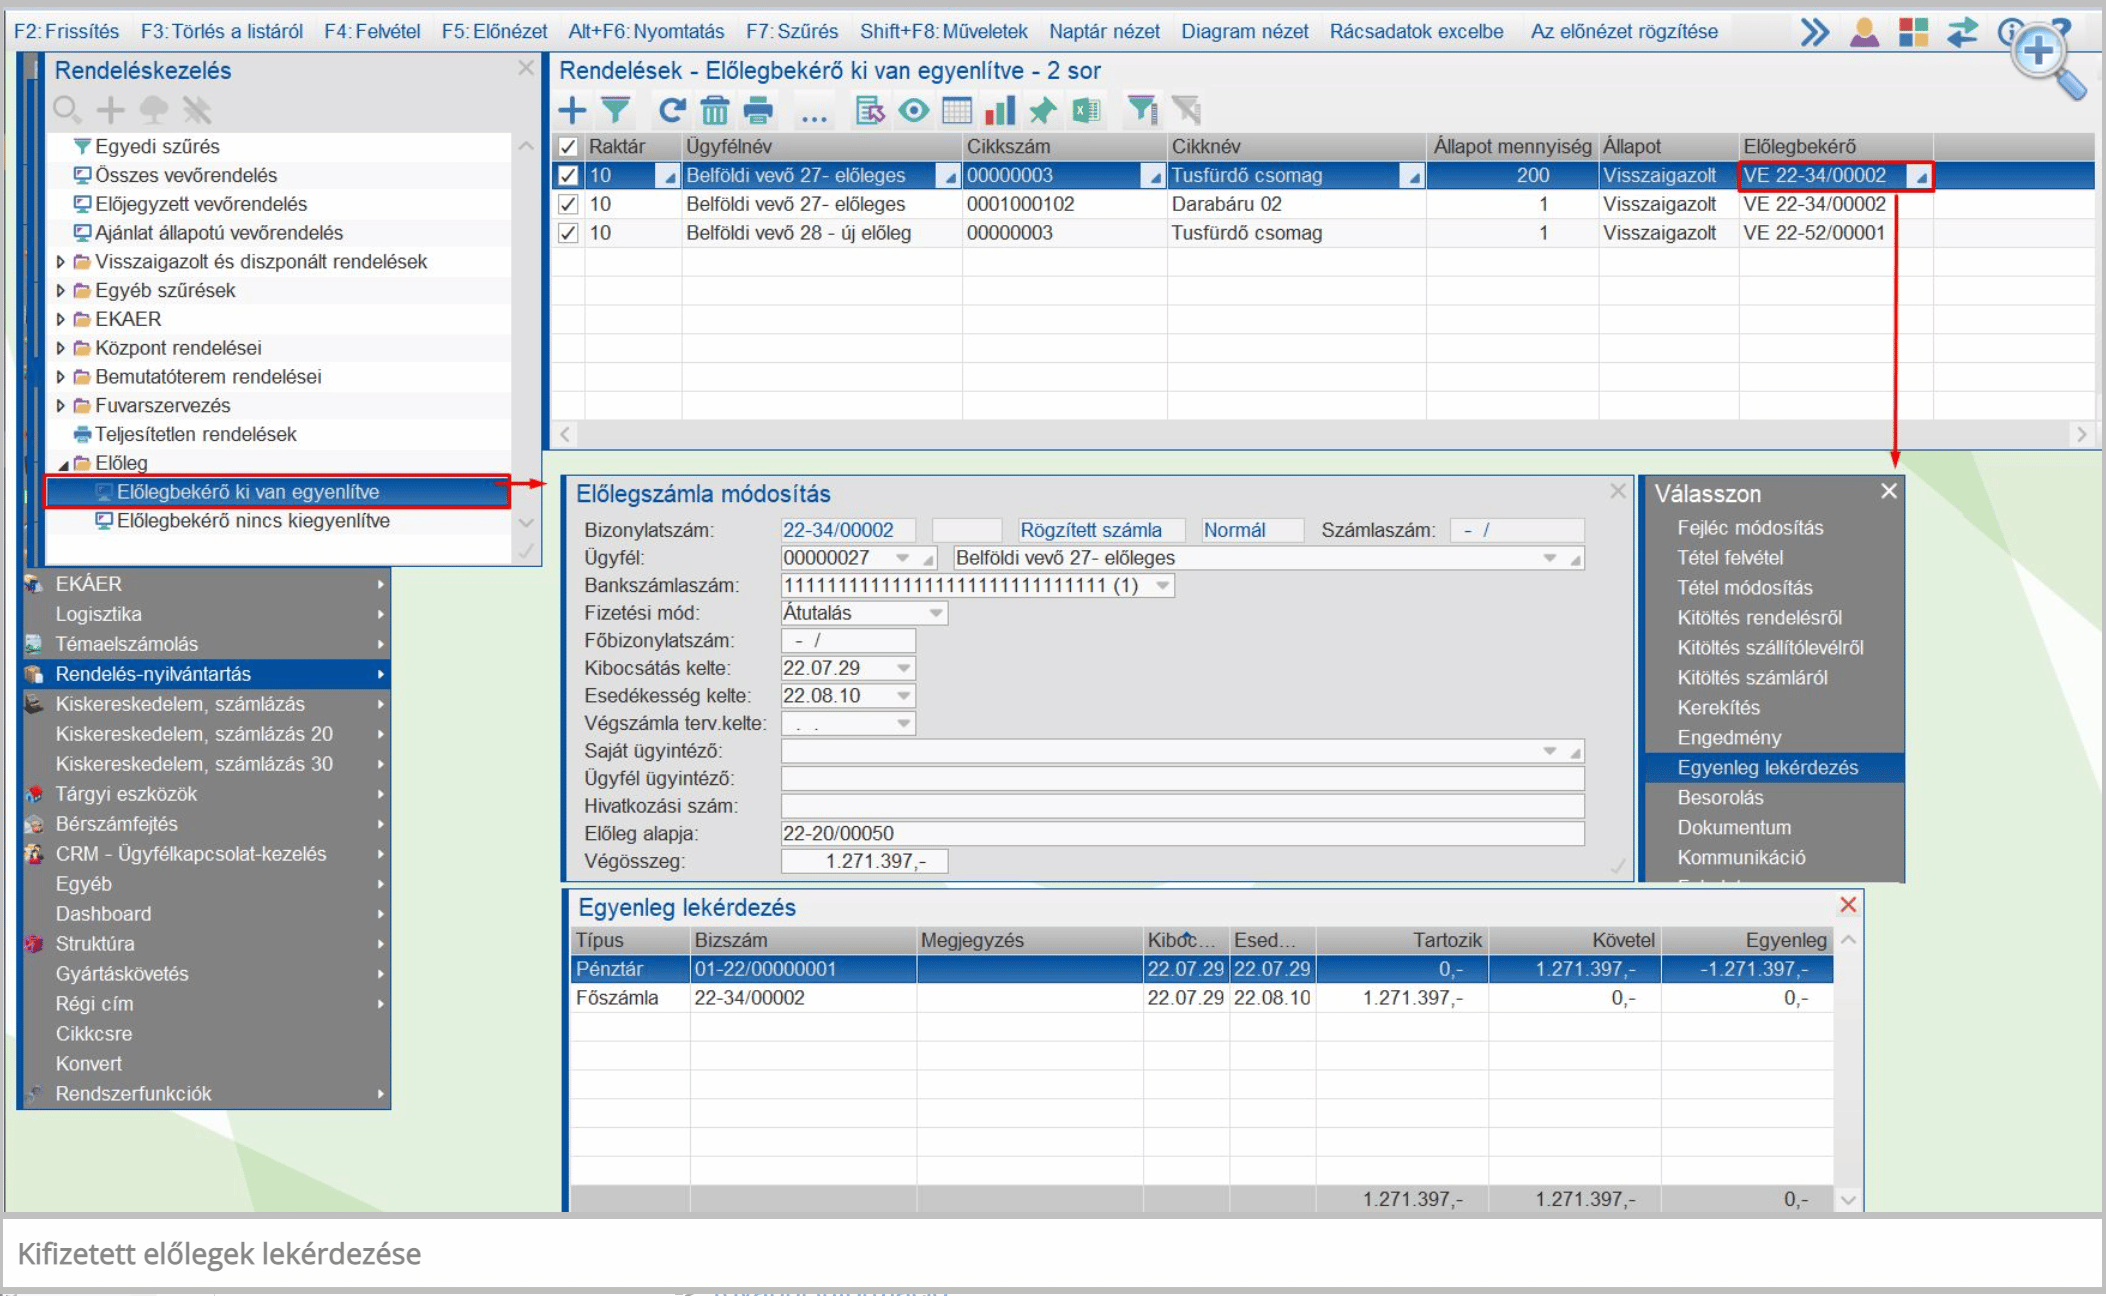The width and height of the screenshot is (2106, 1296).
Task: Click the green funnel filter icon
Action: point(616,110)
